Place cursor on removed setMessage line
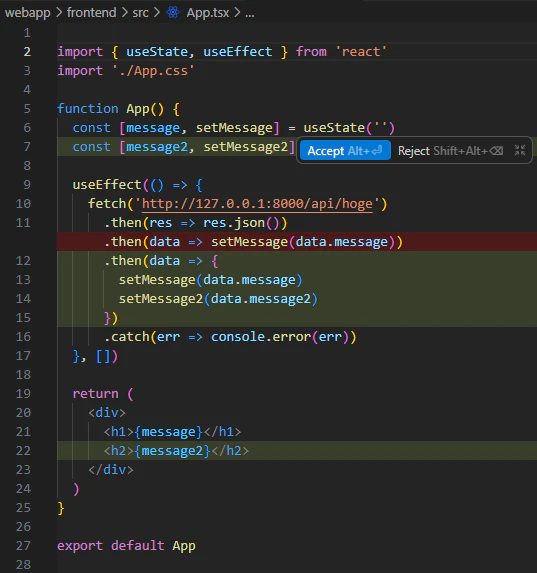Viewport: 537px width, 573px height. (253, 242)
